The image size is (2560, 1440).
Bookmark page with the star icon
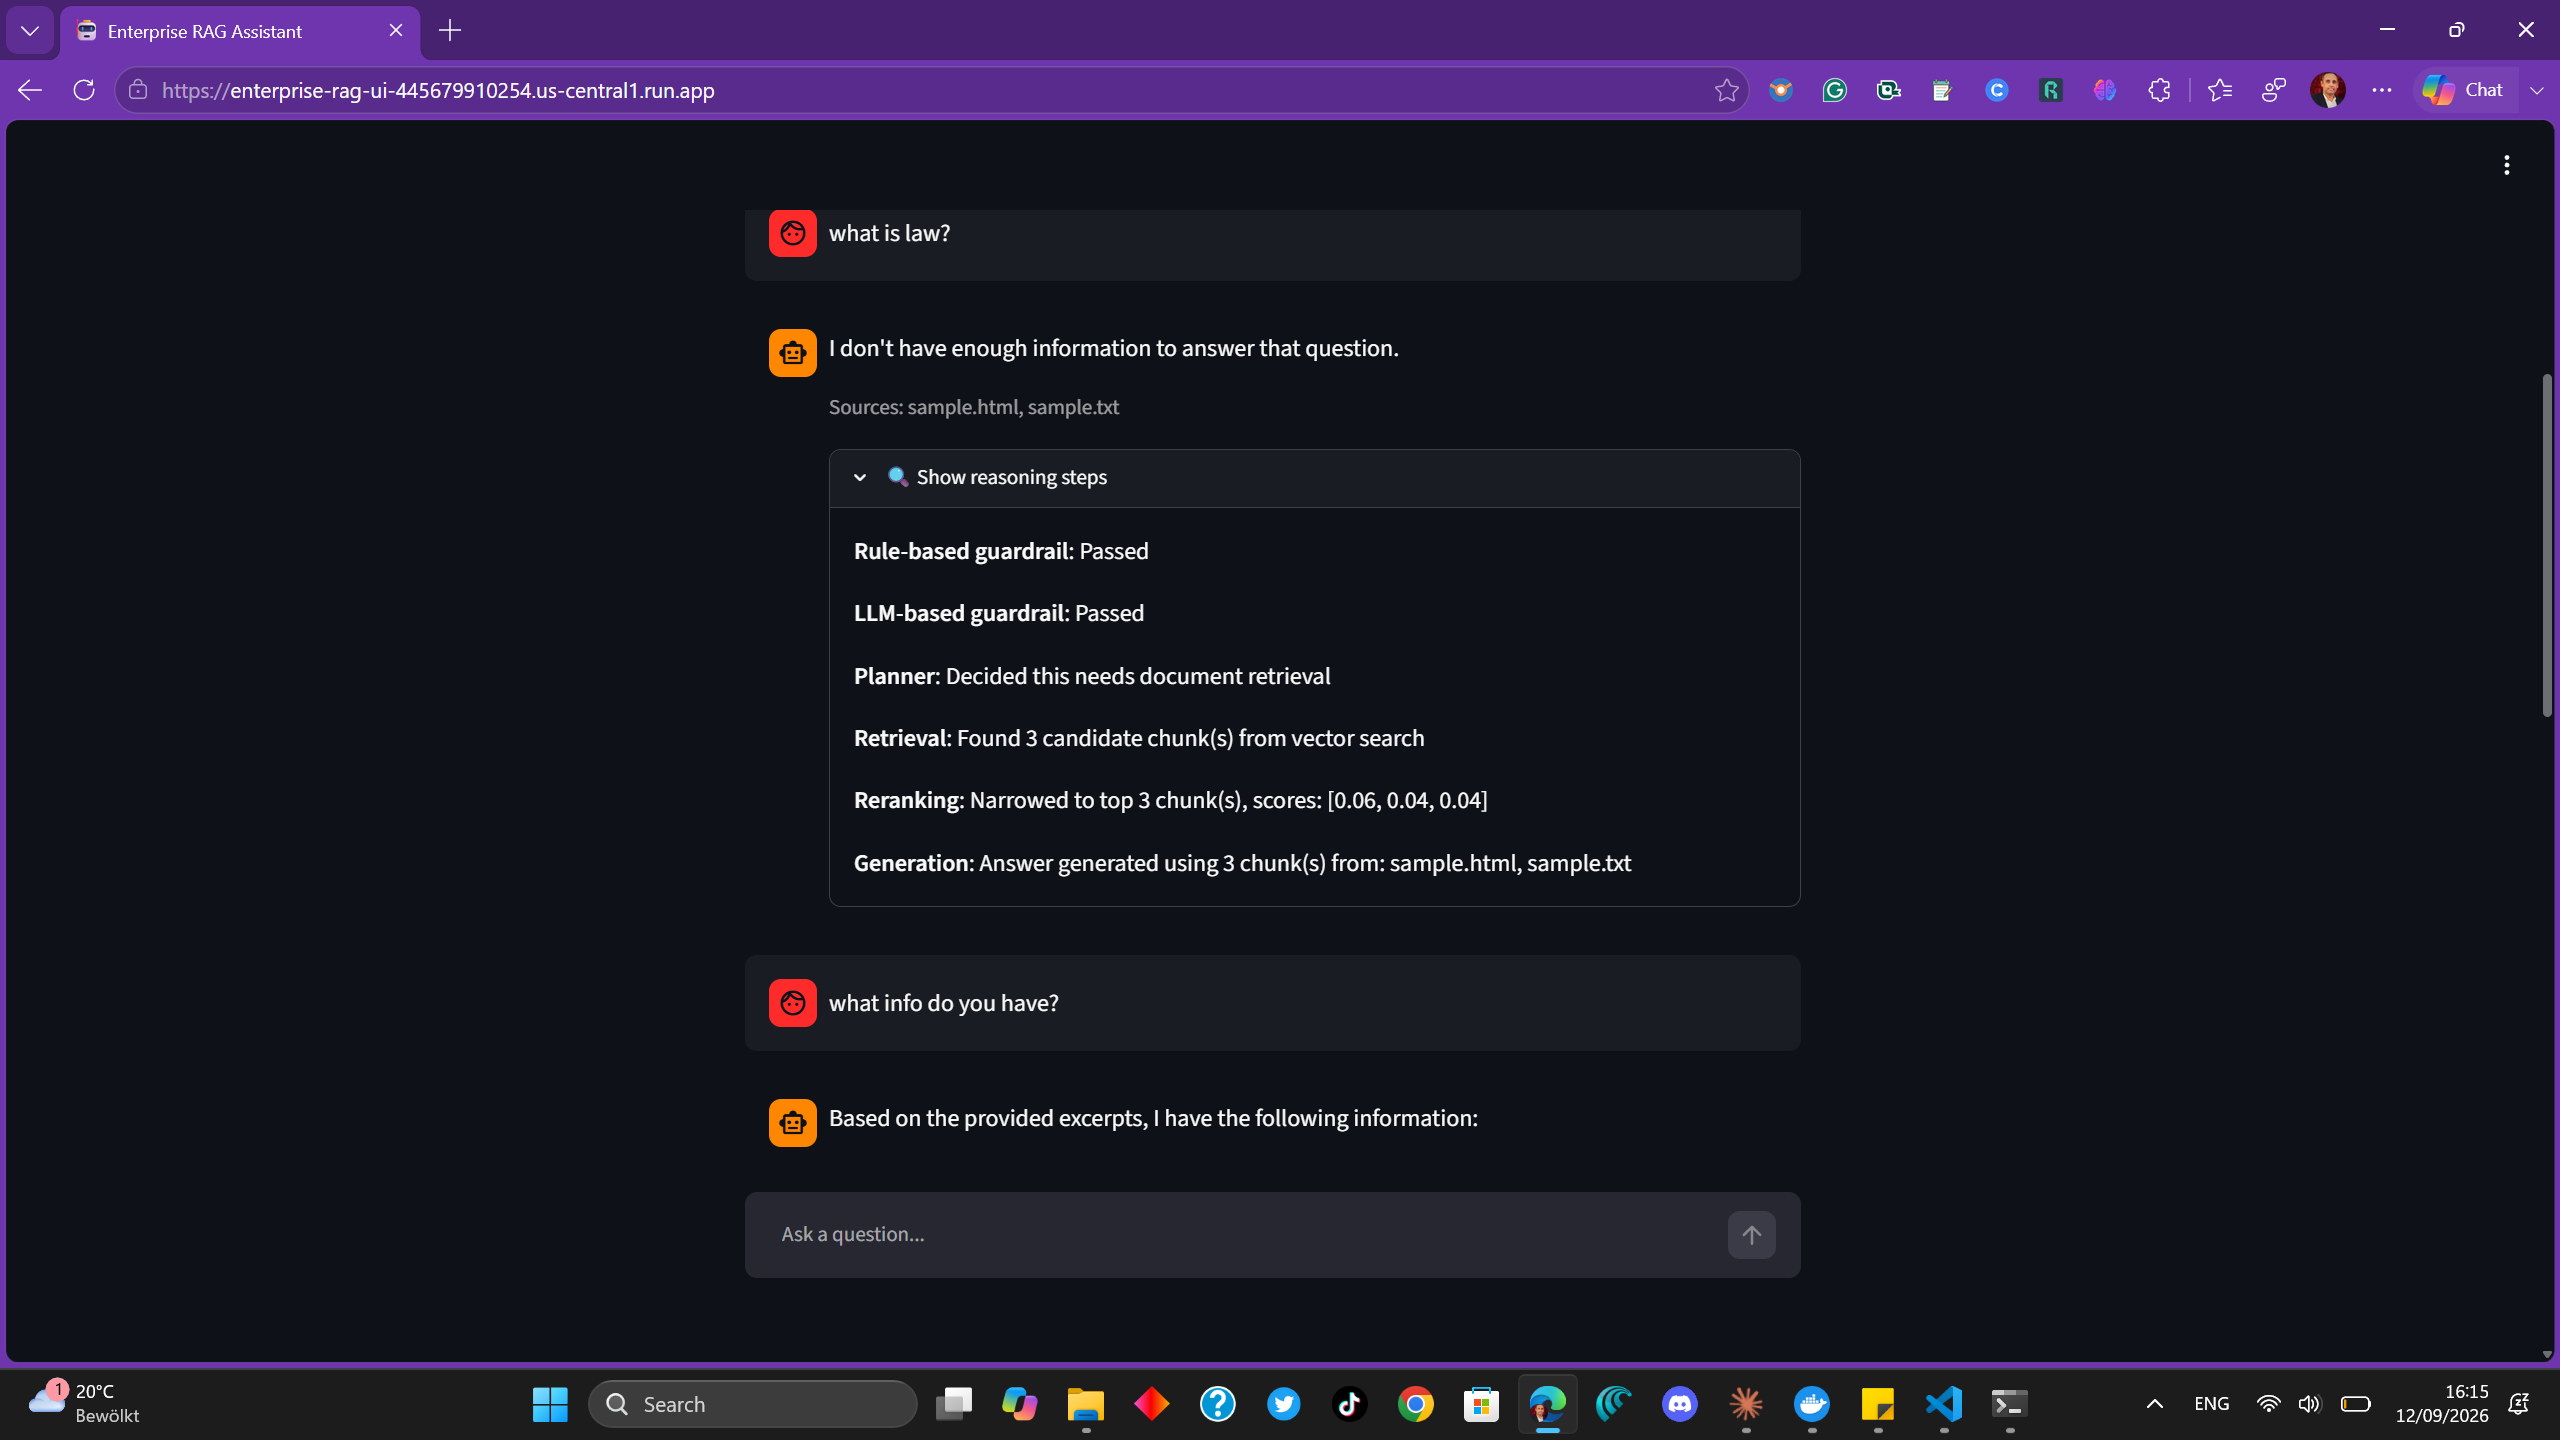[x=1726, y=90]
